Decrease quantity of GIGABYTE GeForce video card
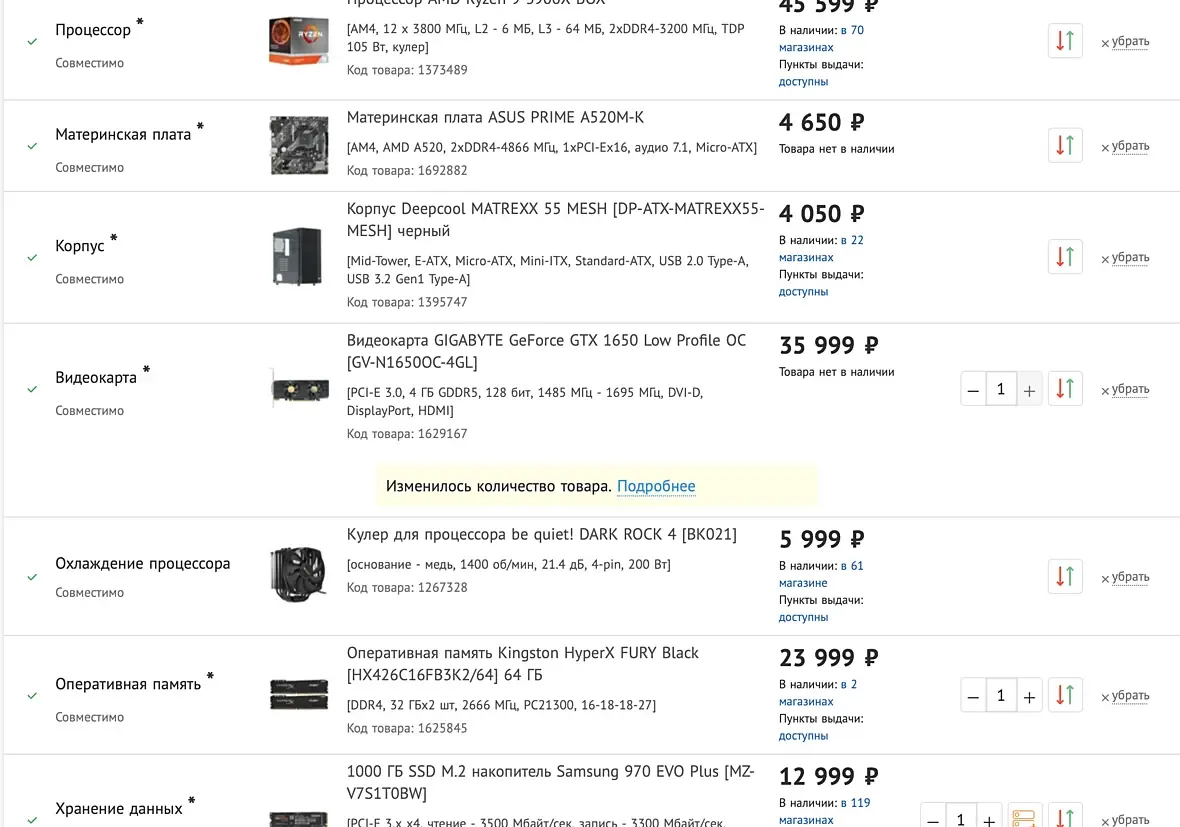 973,389
